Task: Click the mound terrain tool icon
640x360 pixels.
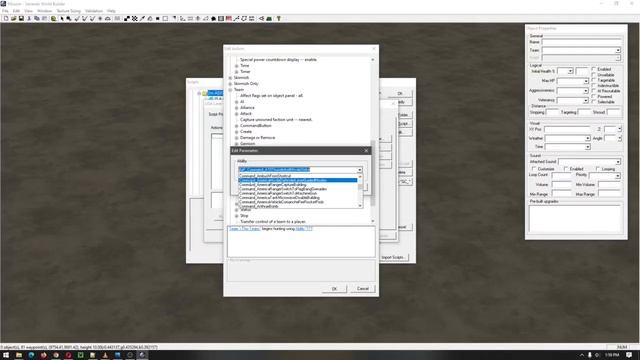Action: (108, 18)
